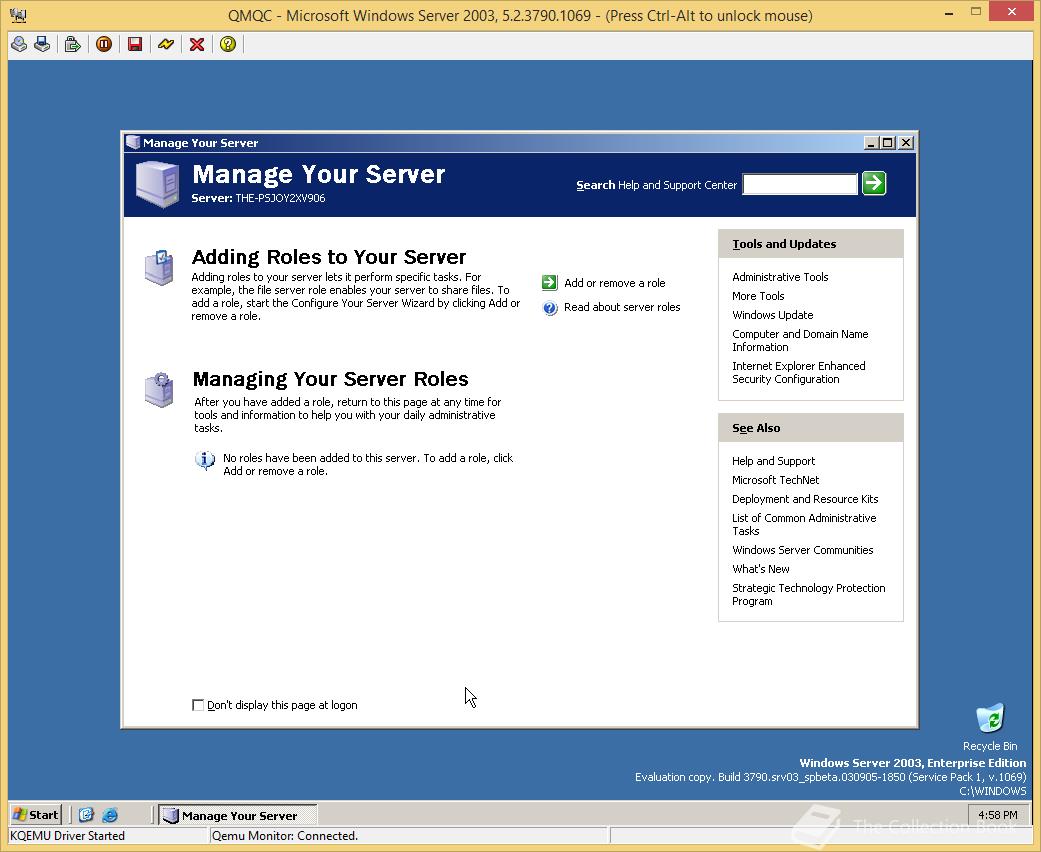Click the green arrow icon beside Add or remove a role
Screen dimensions: 1041x852
[550, 283]
